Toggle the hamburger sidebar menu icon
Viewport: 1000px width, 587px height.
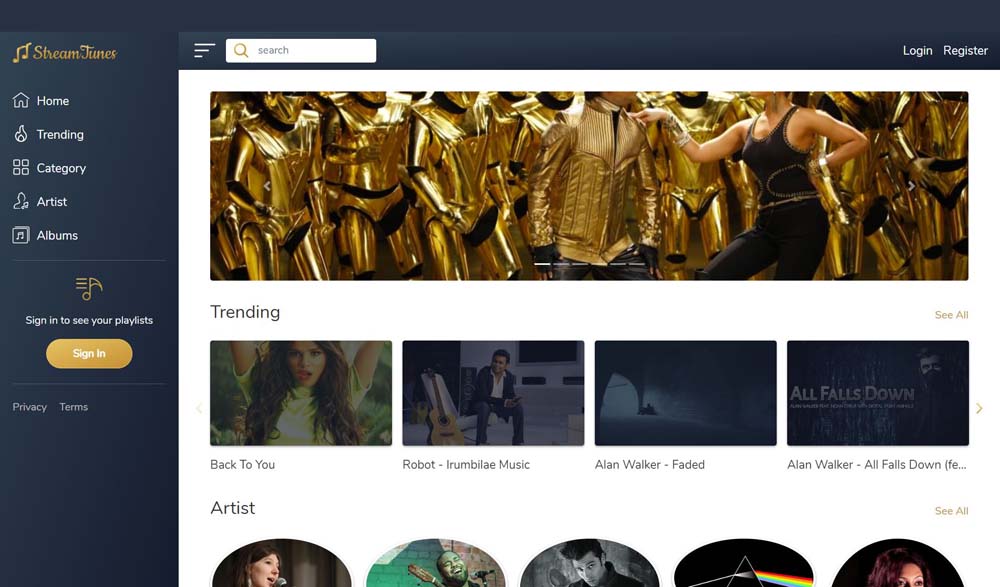pyautogui.click(x=204, y=50)
